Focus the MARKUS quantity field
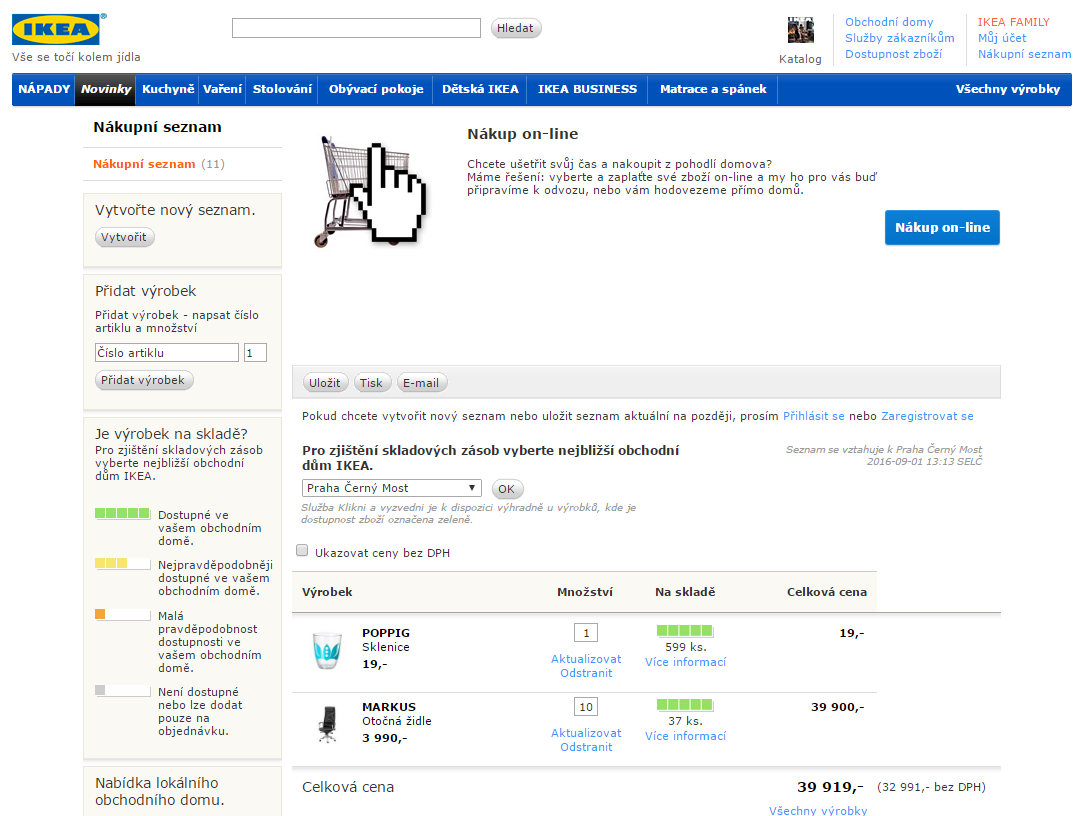1083x816 pixels. (x=586, y=707)
